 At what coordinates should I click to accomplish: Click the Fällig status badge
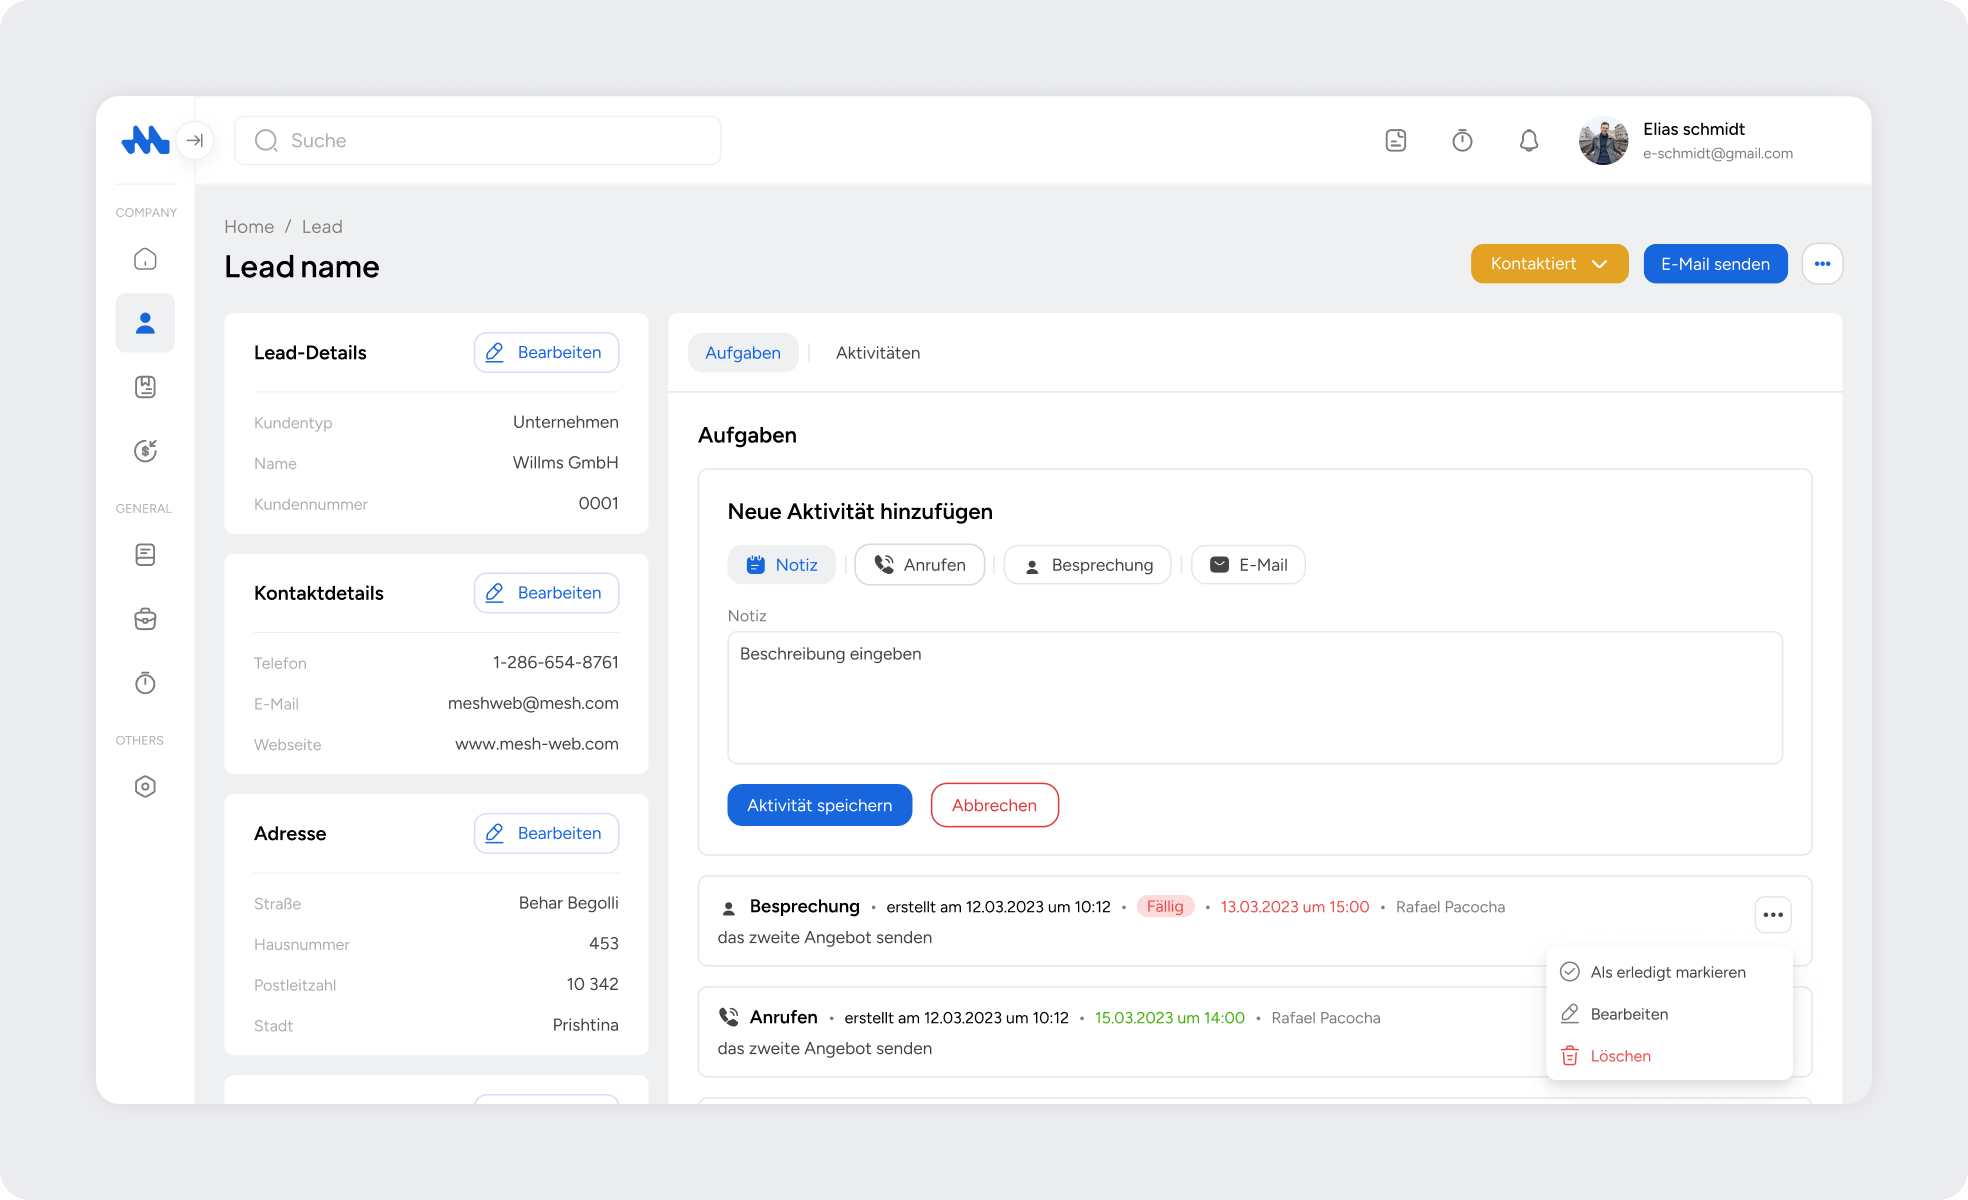(1165, 906)
